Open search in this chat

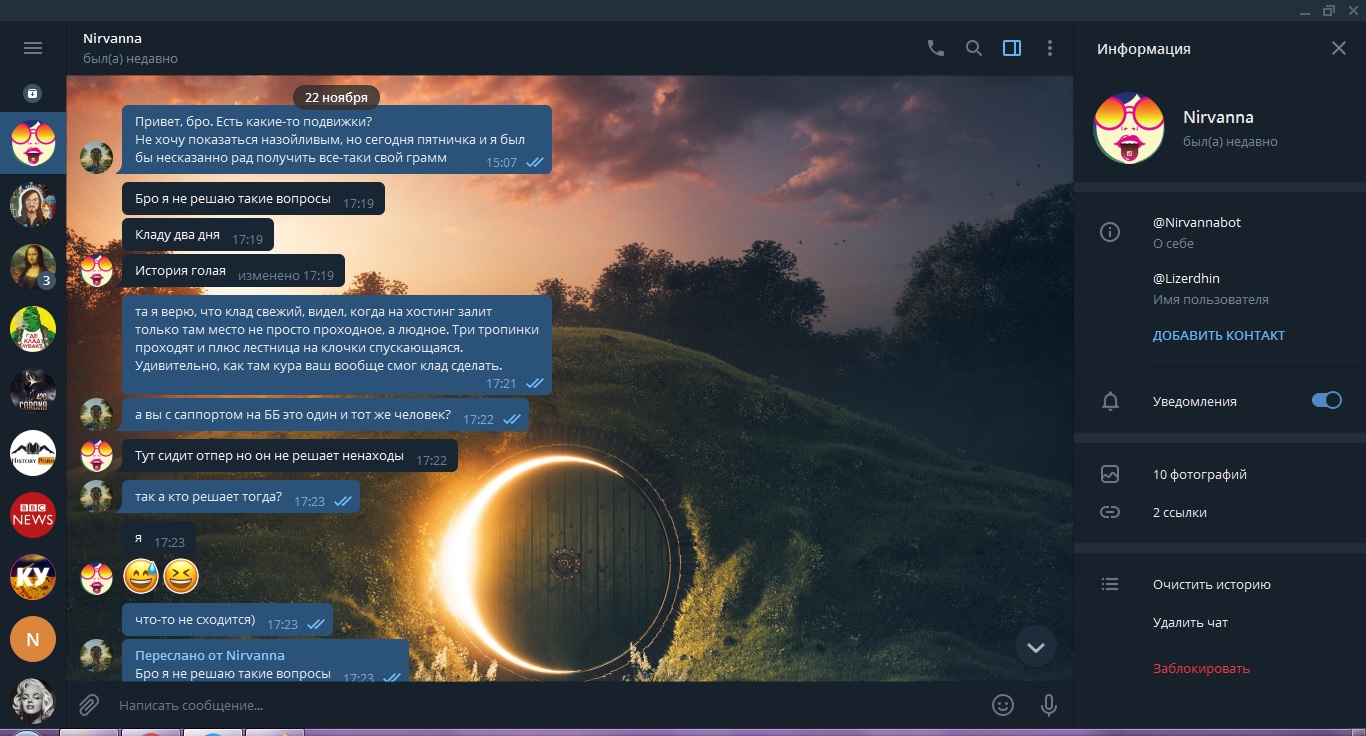[974, 48]
